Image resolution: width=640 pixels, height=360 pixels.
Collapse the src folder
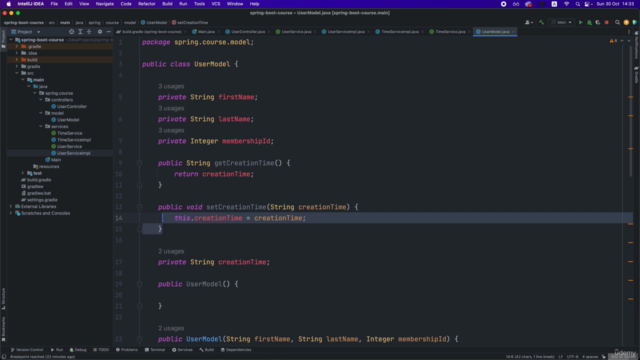point(17,73)
